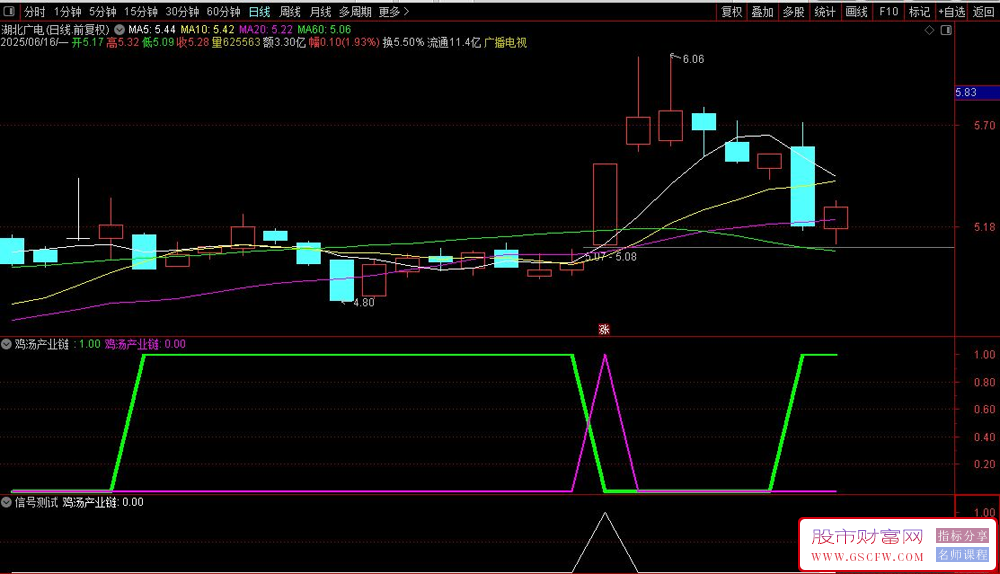Activate the 画线 drawing tools
The image size is (1000, 574).
857,11
